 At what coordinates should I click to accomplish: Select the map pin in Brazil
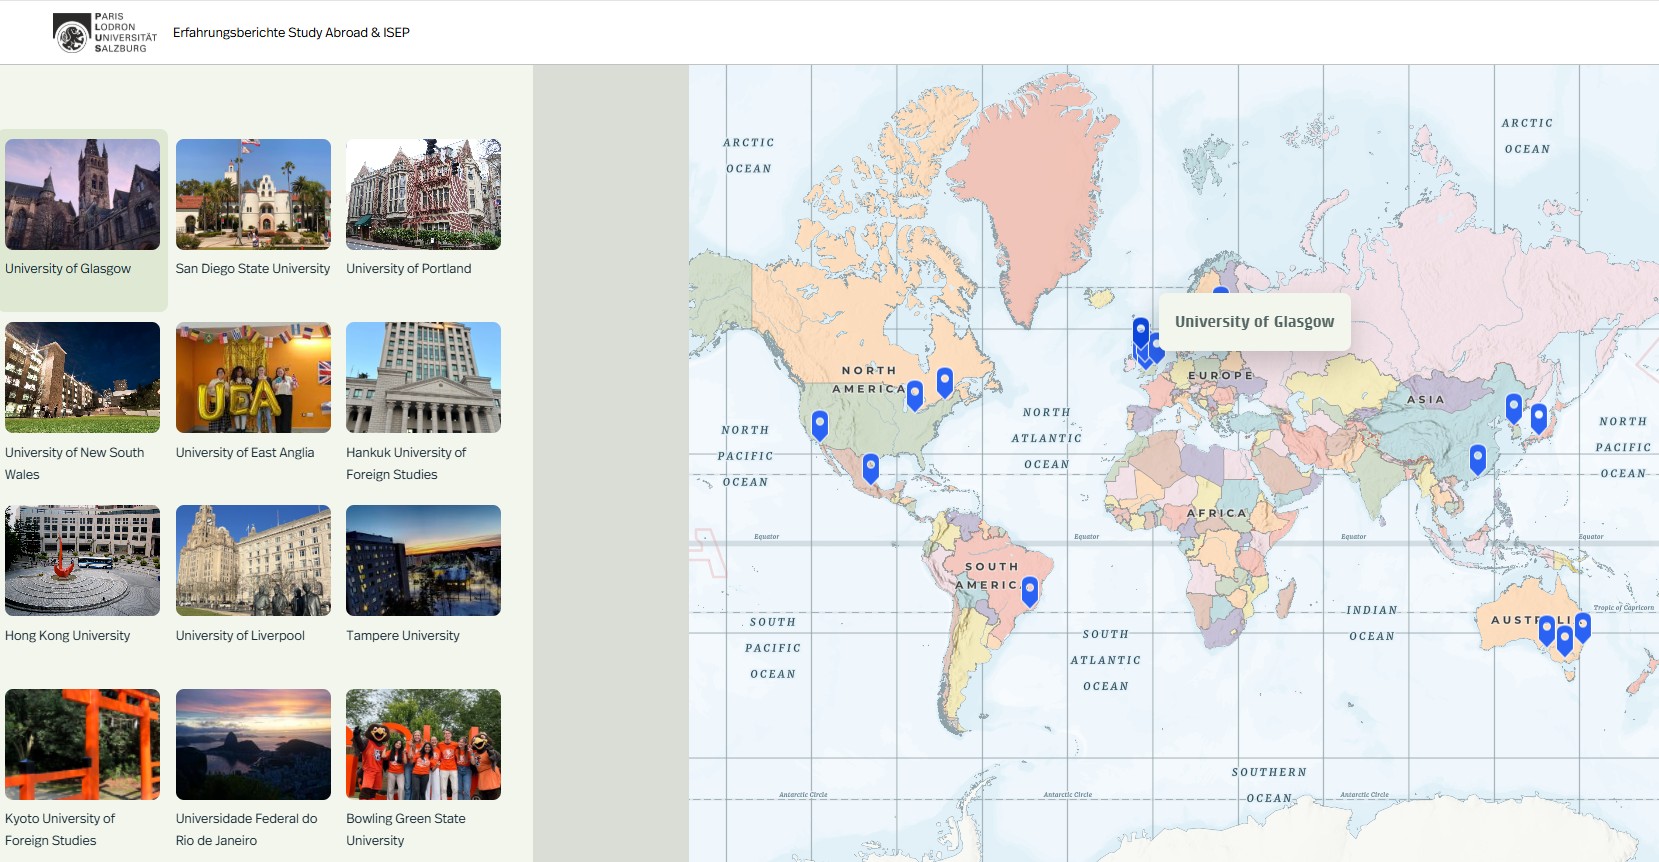[1030, 591]
